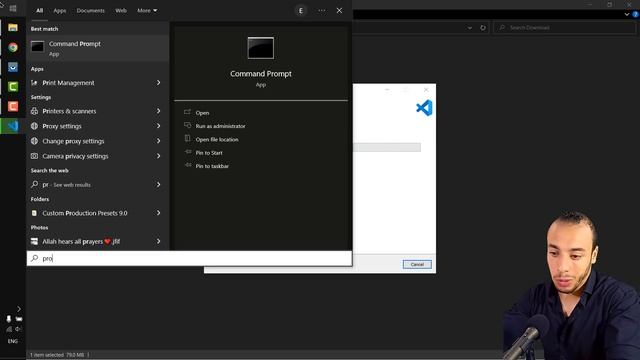Click the search box containing 'pro'
This screenshot has height=360, width=640.
tap(189, 258)
